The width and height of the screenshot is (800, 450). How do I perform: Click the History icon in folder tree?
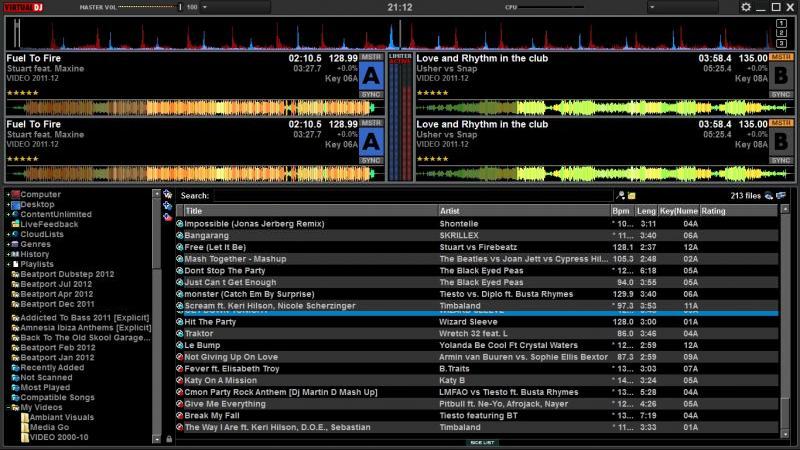16,254
